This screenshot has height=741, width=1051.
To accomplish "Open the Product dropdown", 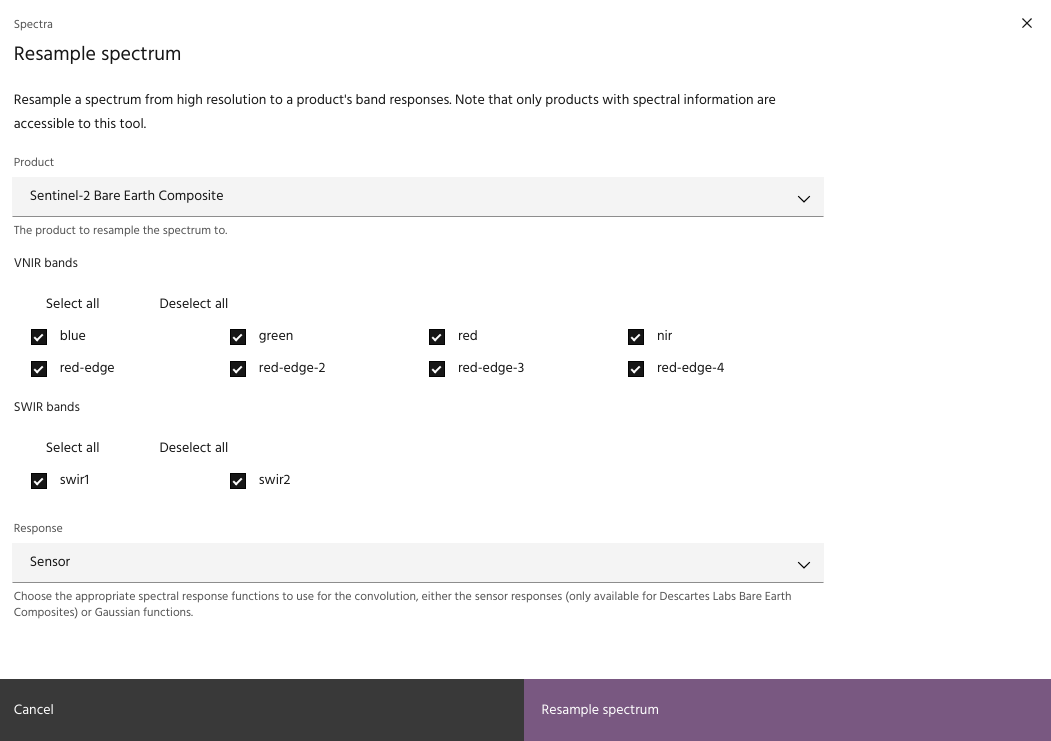I will click(803, 198).
